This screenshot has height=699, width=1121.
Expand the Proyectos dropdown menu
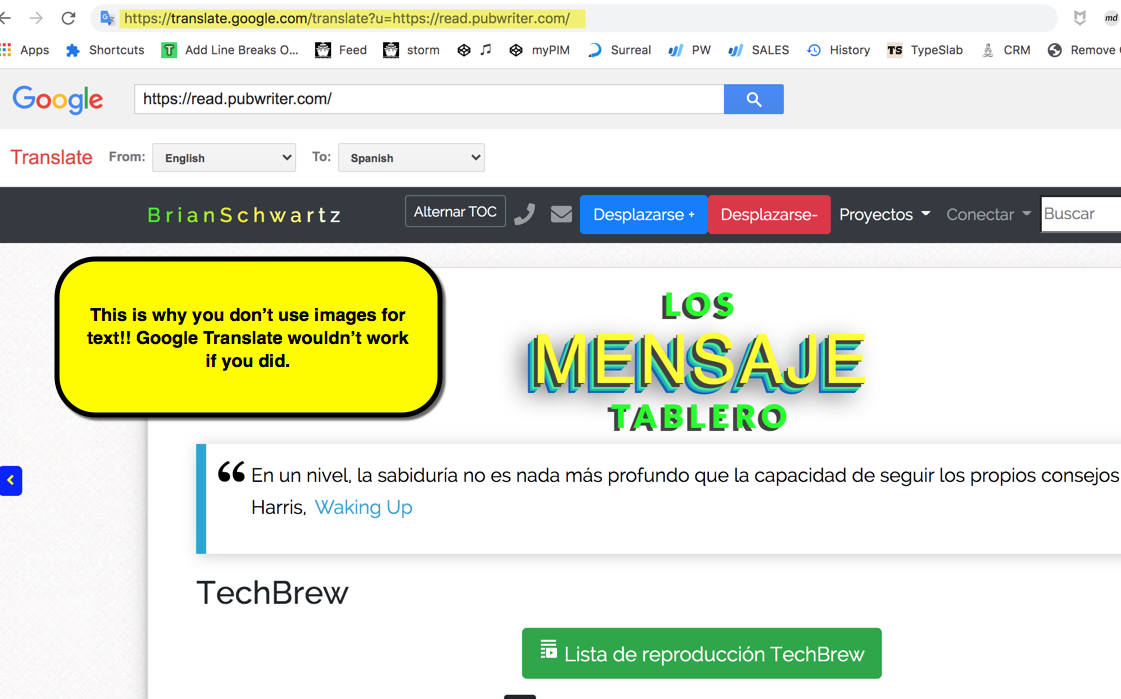[884, 214]
